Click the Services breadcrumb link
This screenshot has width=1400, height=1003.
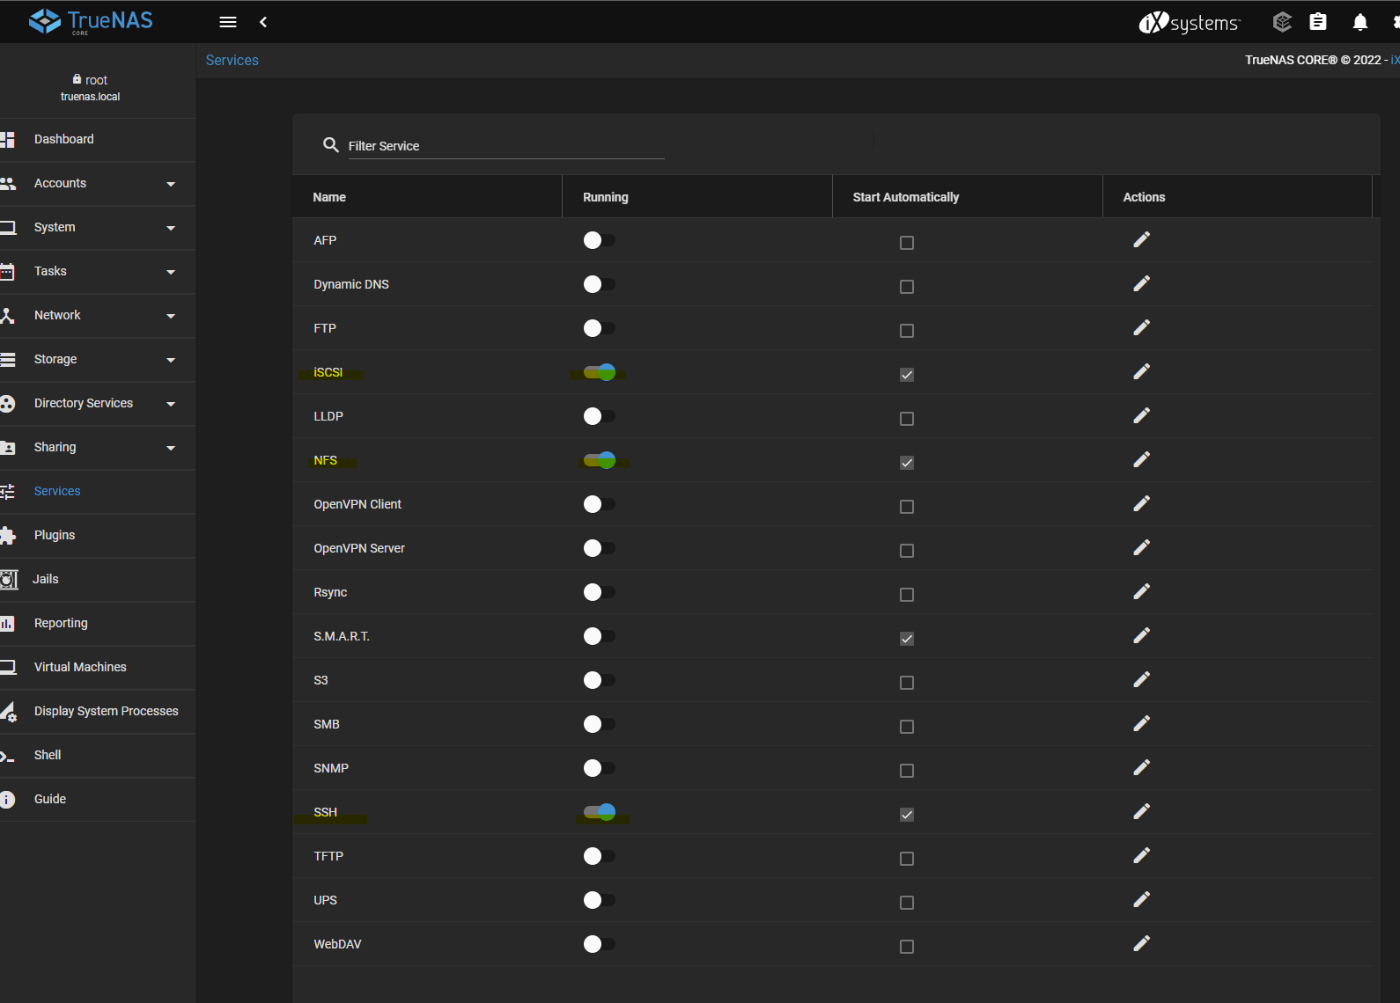232,60
